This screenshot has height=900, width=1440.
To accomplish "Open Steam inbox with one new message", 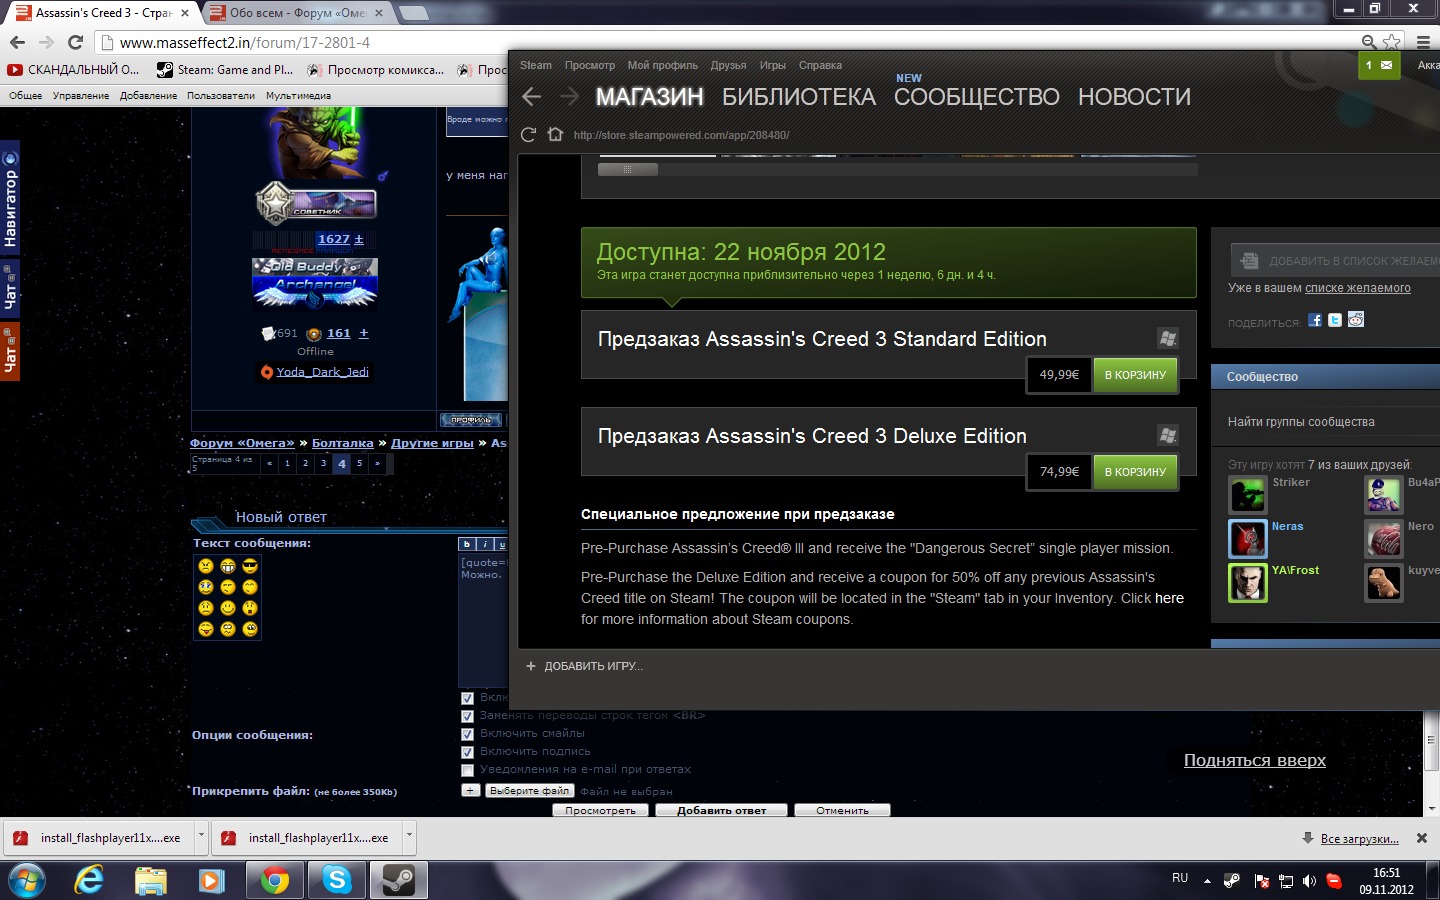I will tap(1379, 65).
